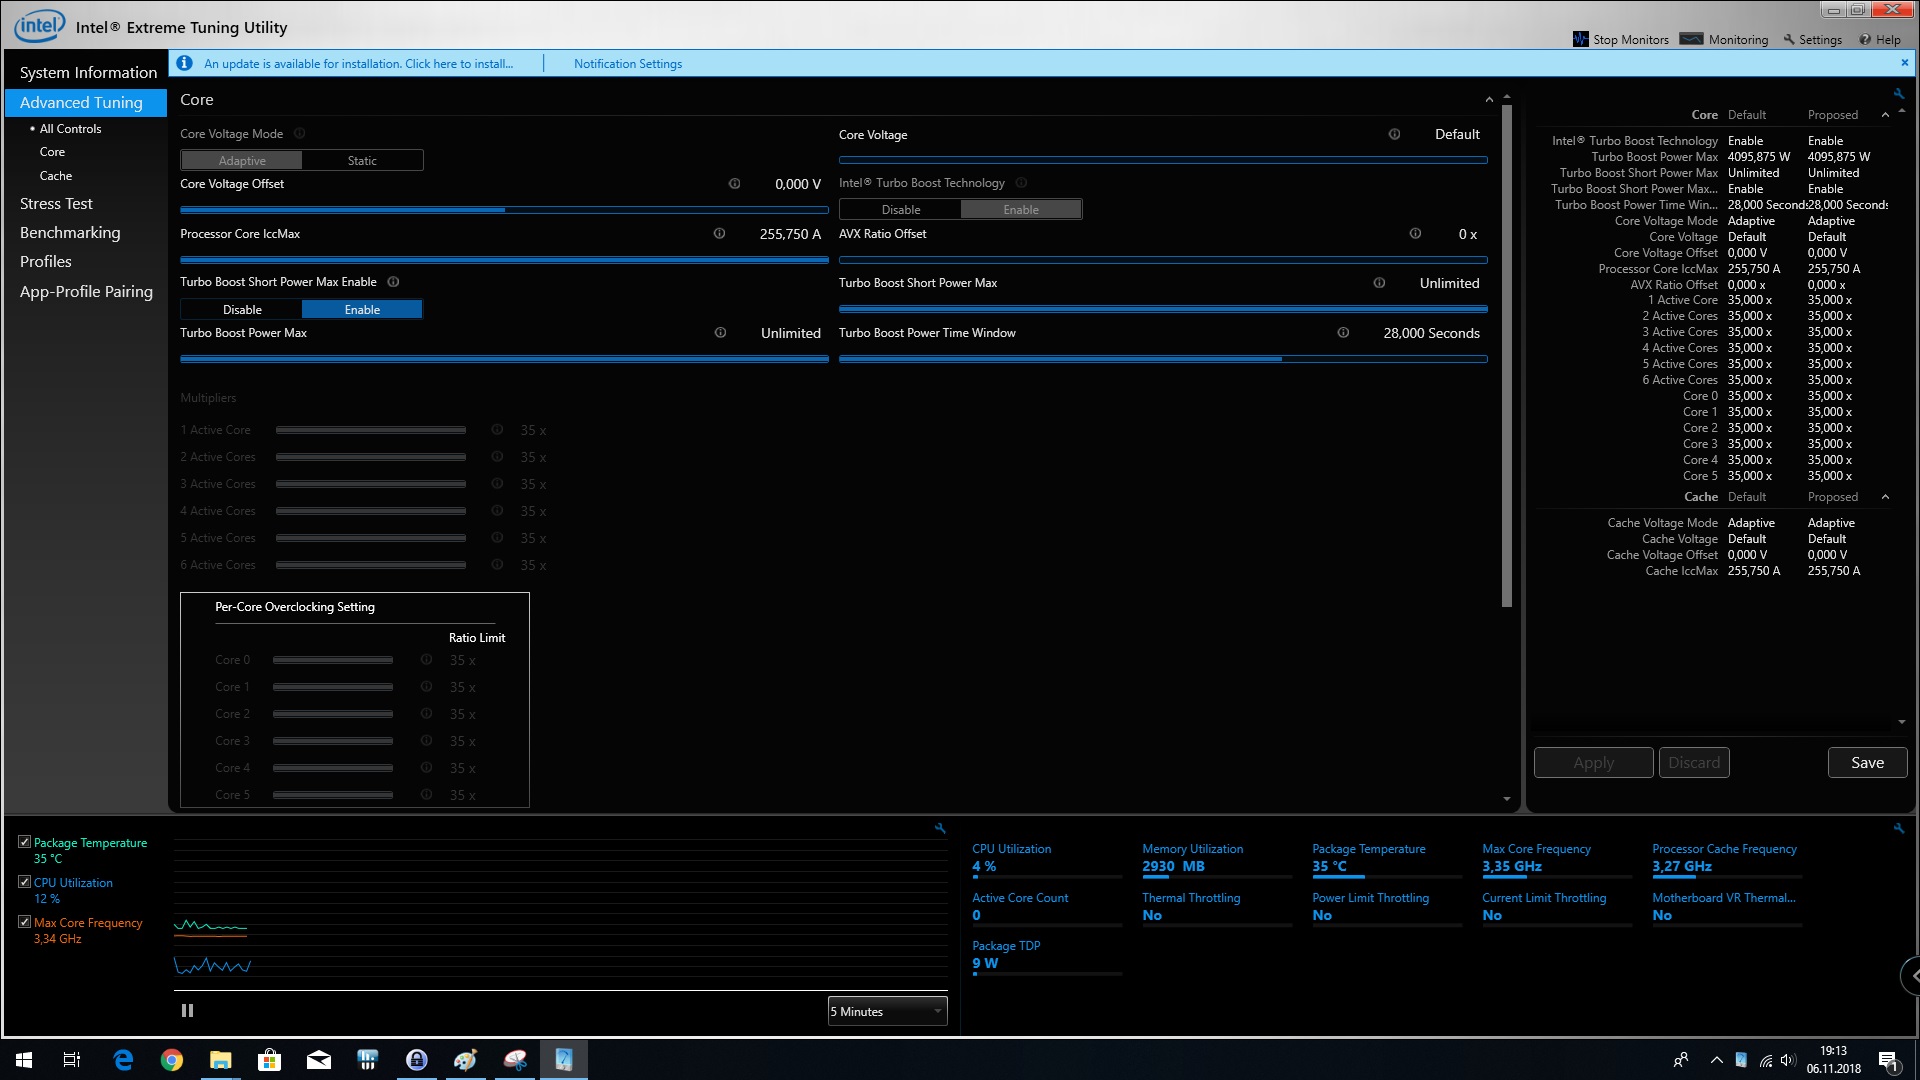Enable Turbo Boost Short Power Max
The width and height of the screenshot is (1920, 1080).
362,310
